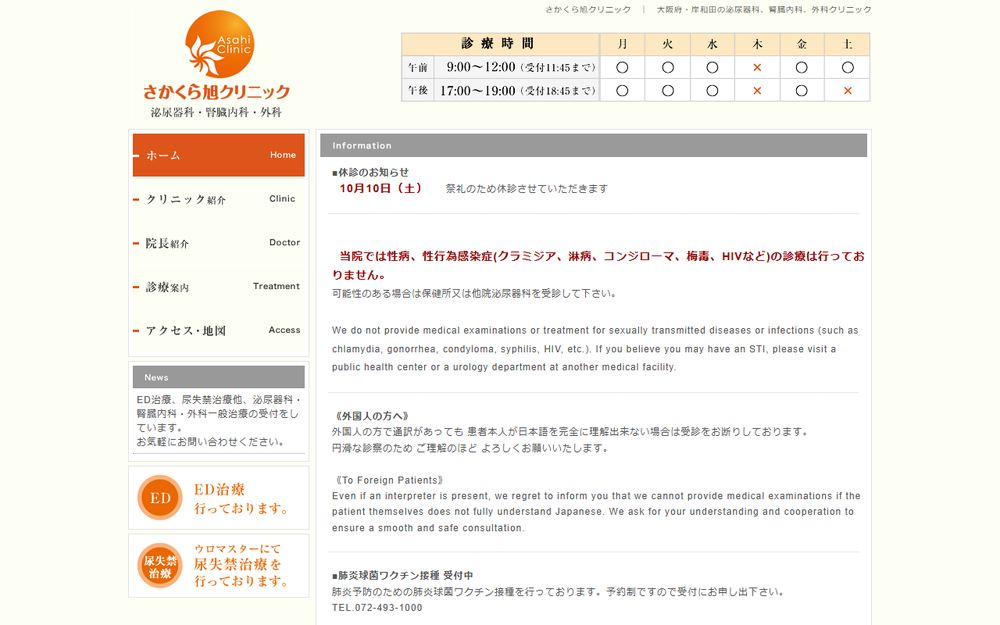Click the 泌尿器科・腎臓内科・外科 subtitle
The height and width of the screenshot is (625, 1000).
216,112
